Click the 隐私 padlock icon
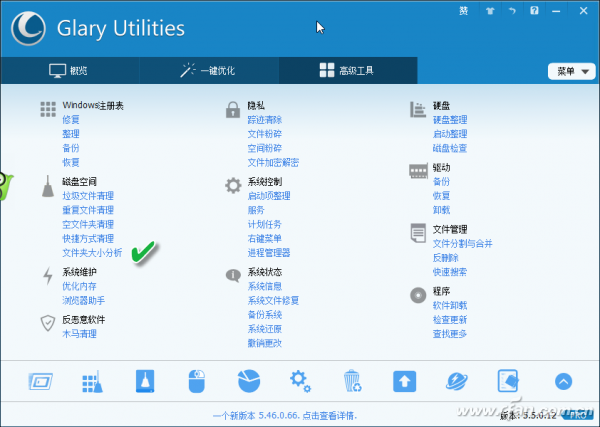600x427 pixels. [x=233, y=109]
